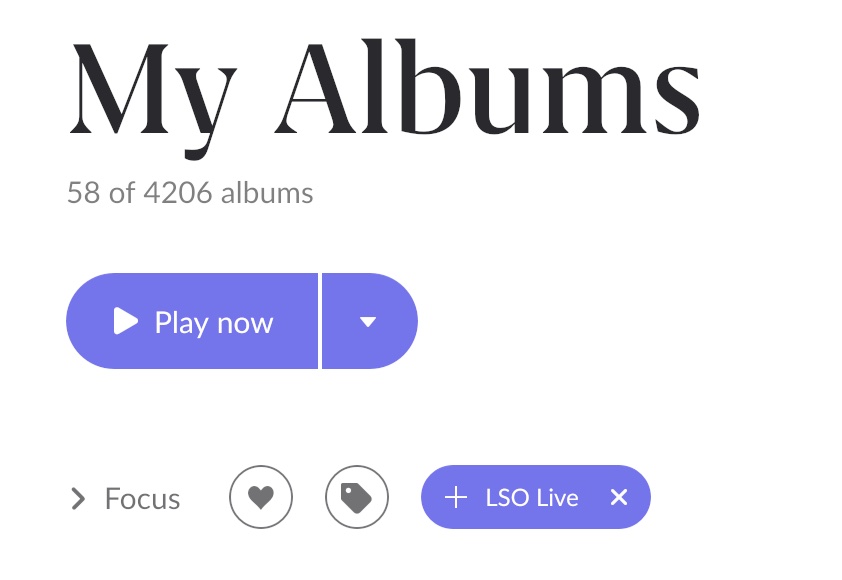
Task: Expand the Focus chevron arrow
Action: [78, 498]
